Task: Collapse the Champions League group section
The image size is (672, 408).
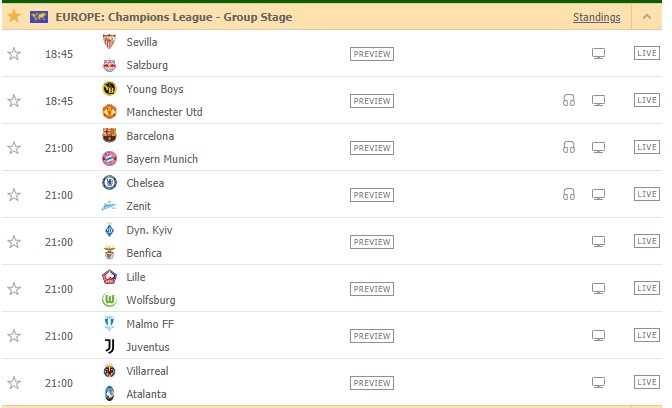Action: pyautogui.click(x=647, y=17)
